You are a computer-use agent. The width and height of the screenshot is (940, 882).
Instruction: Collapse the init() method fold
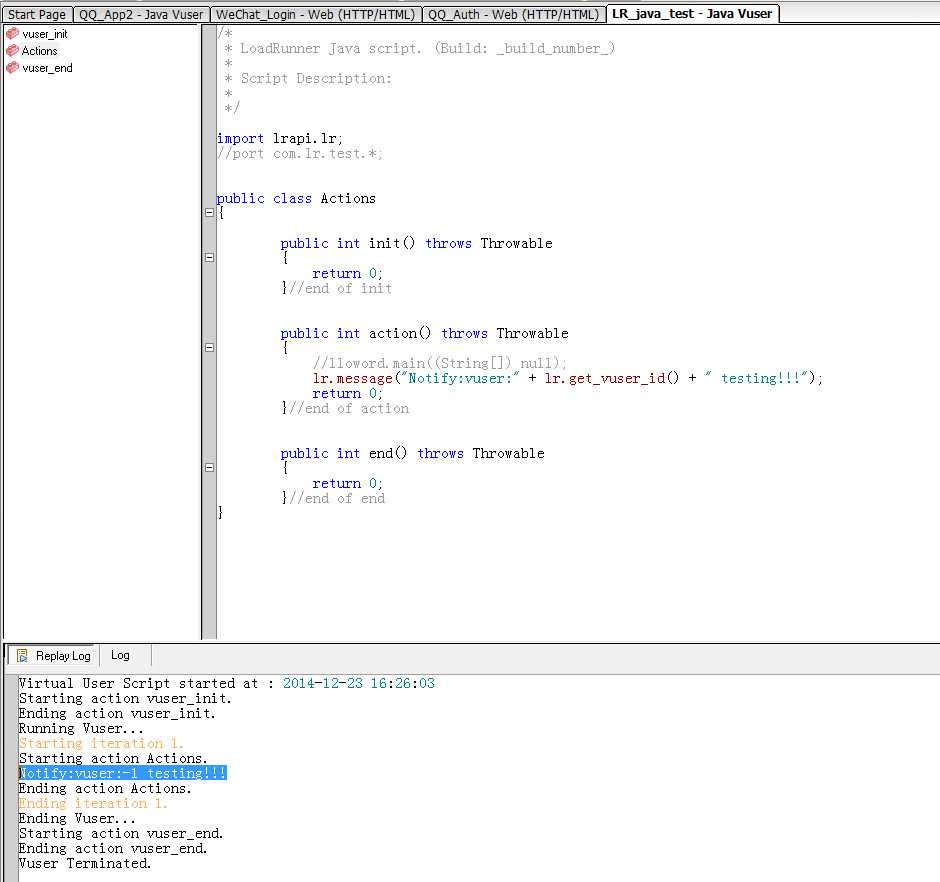click(x=209, y=257)
